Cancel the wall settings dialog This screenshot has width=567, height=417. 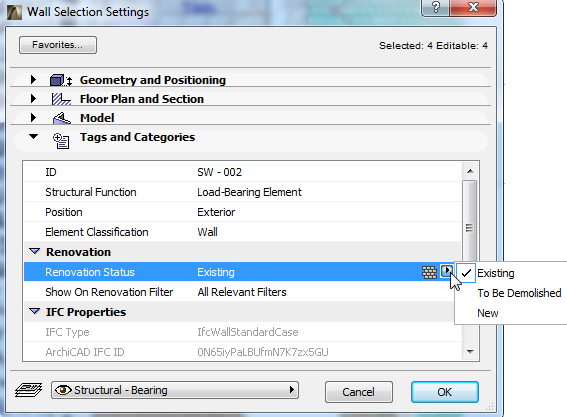pos(359,392)
